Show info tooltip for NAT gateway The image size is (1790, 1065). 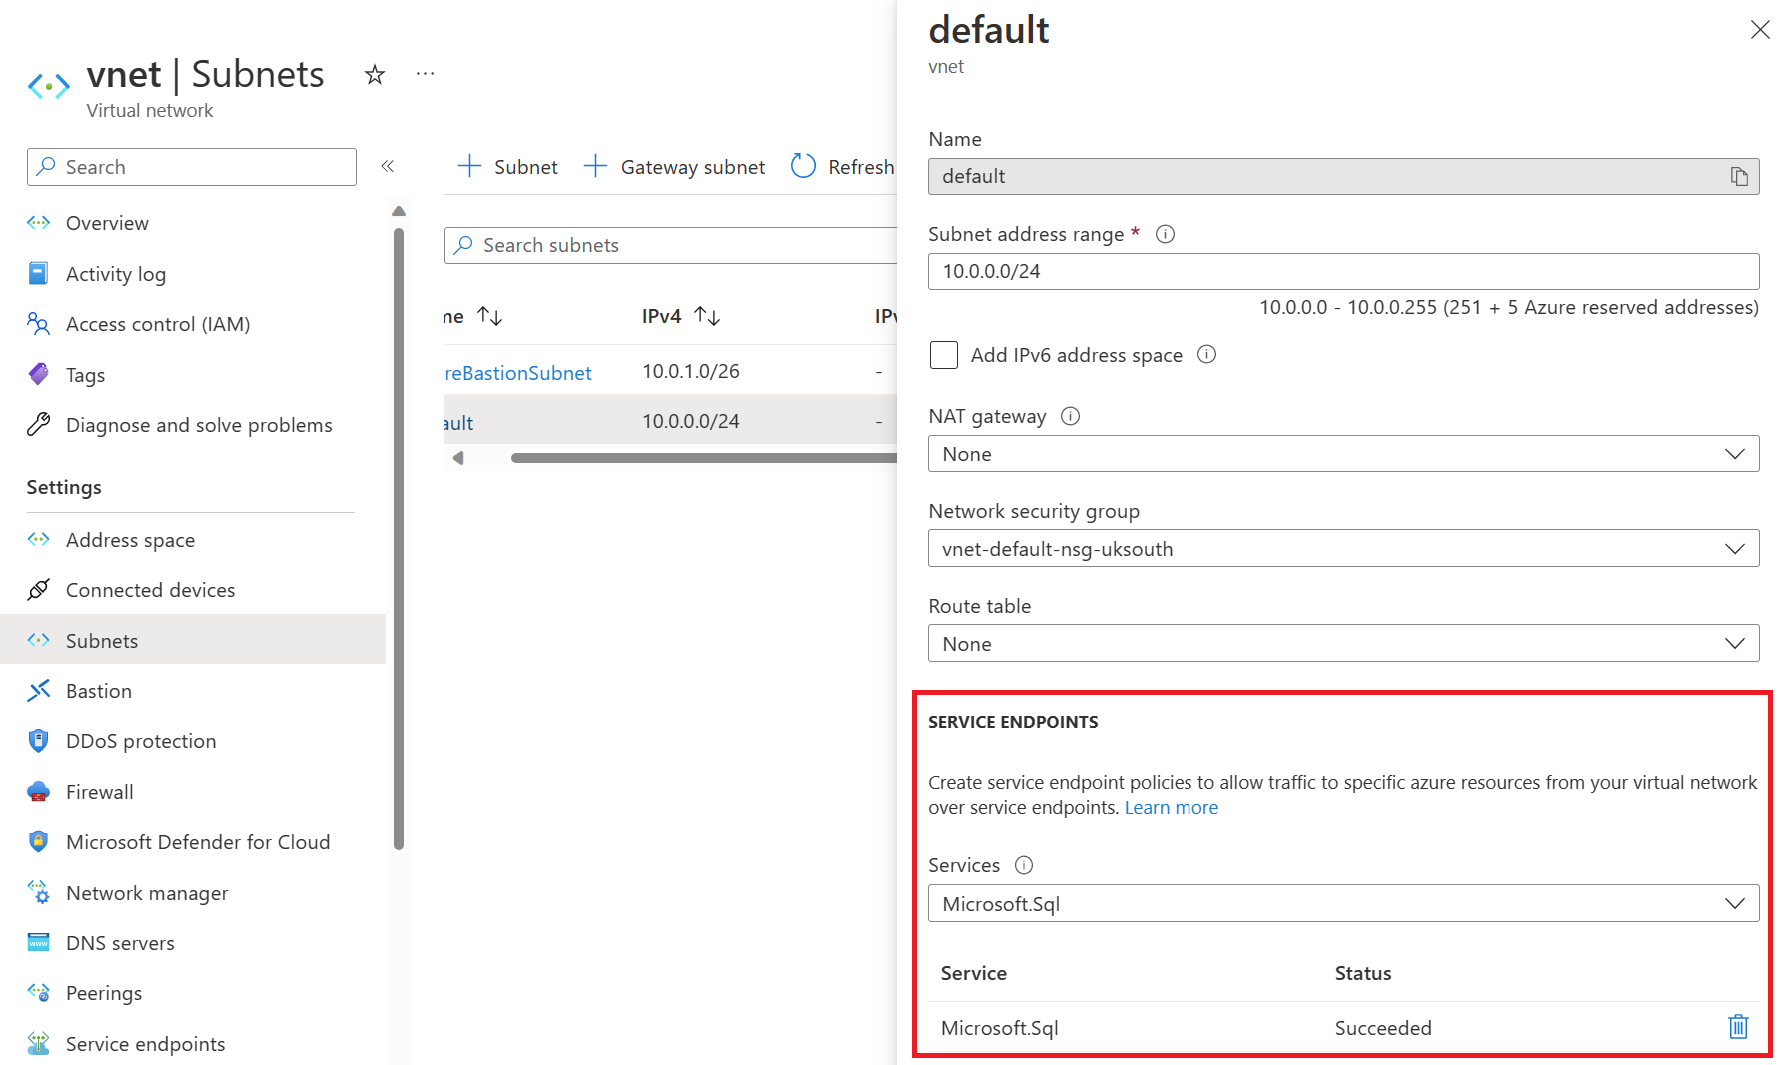pos(1070,416)
